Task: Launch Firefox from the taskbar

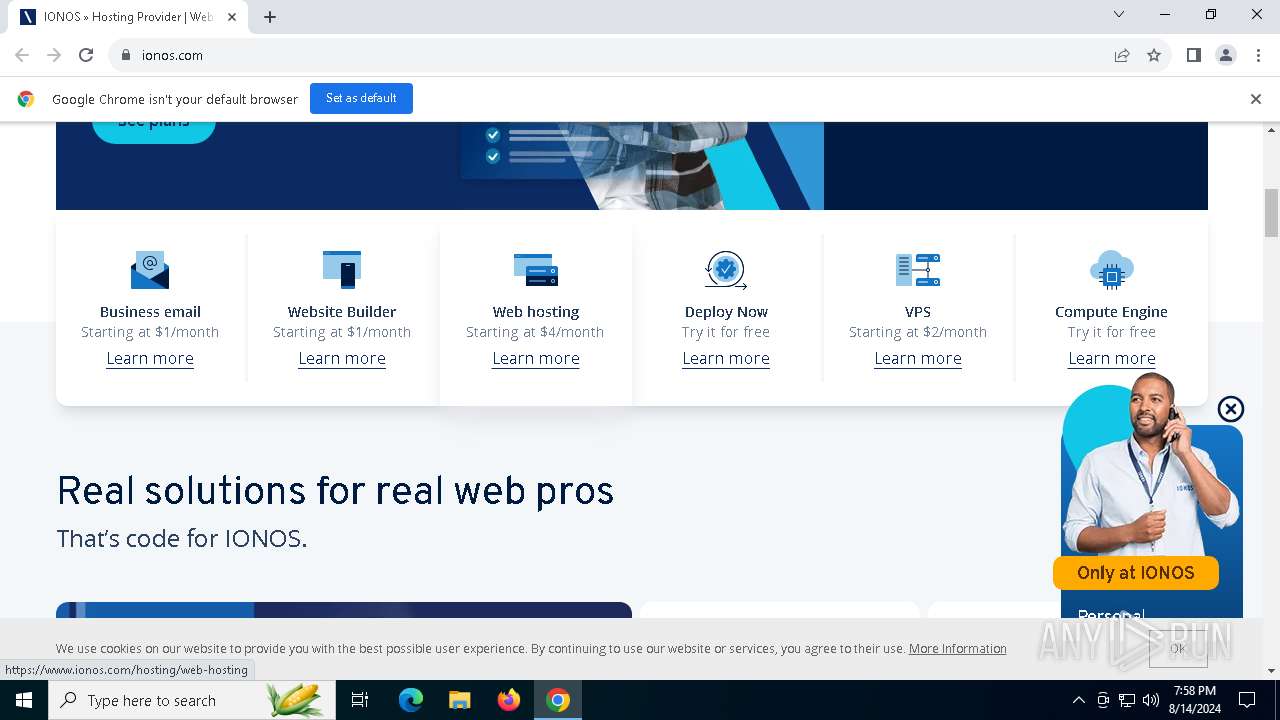Action: point(508,700)
